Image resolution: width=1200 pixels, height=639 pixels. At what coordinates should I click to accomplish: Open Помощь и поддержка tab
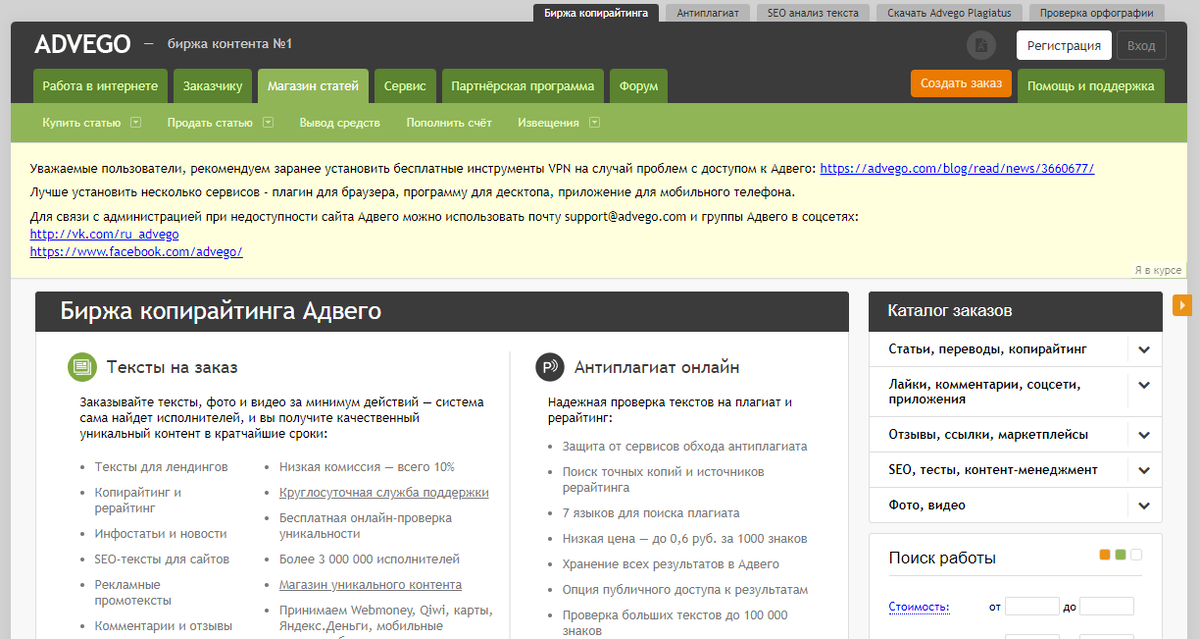pyautogui.click(x=1091, y=86)
